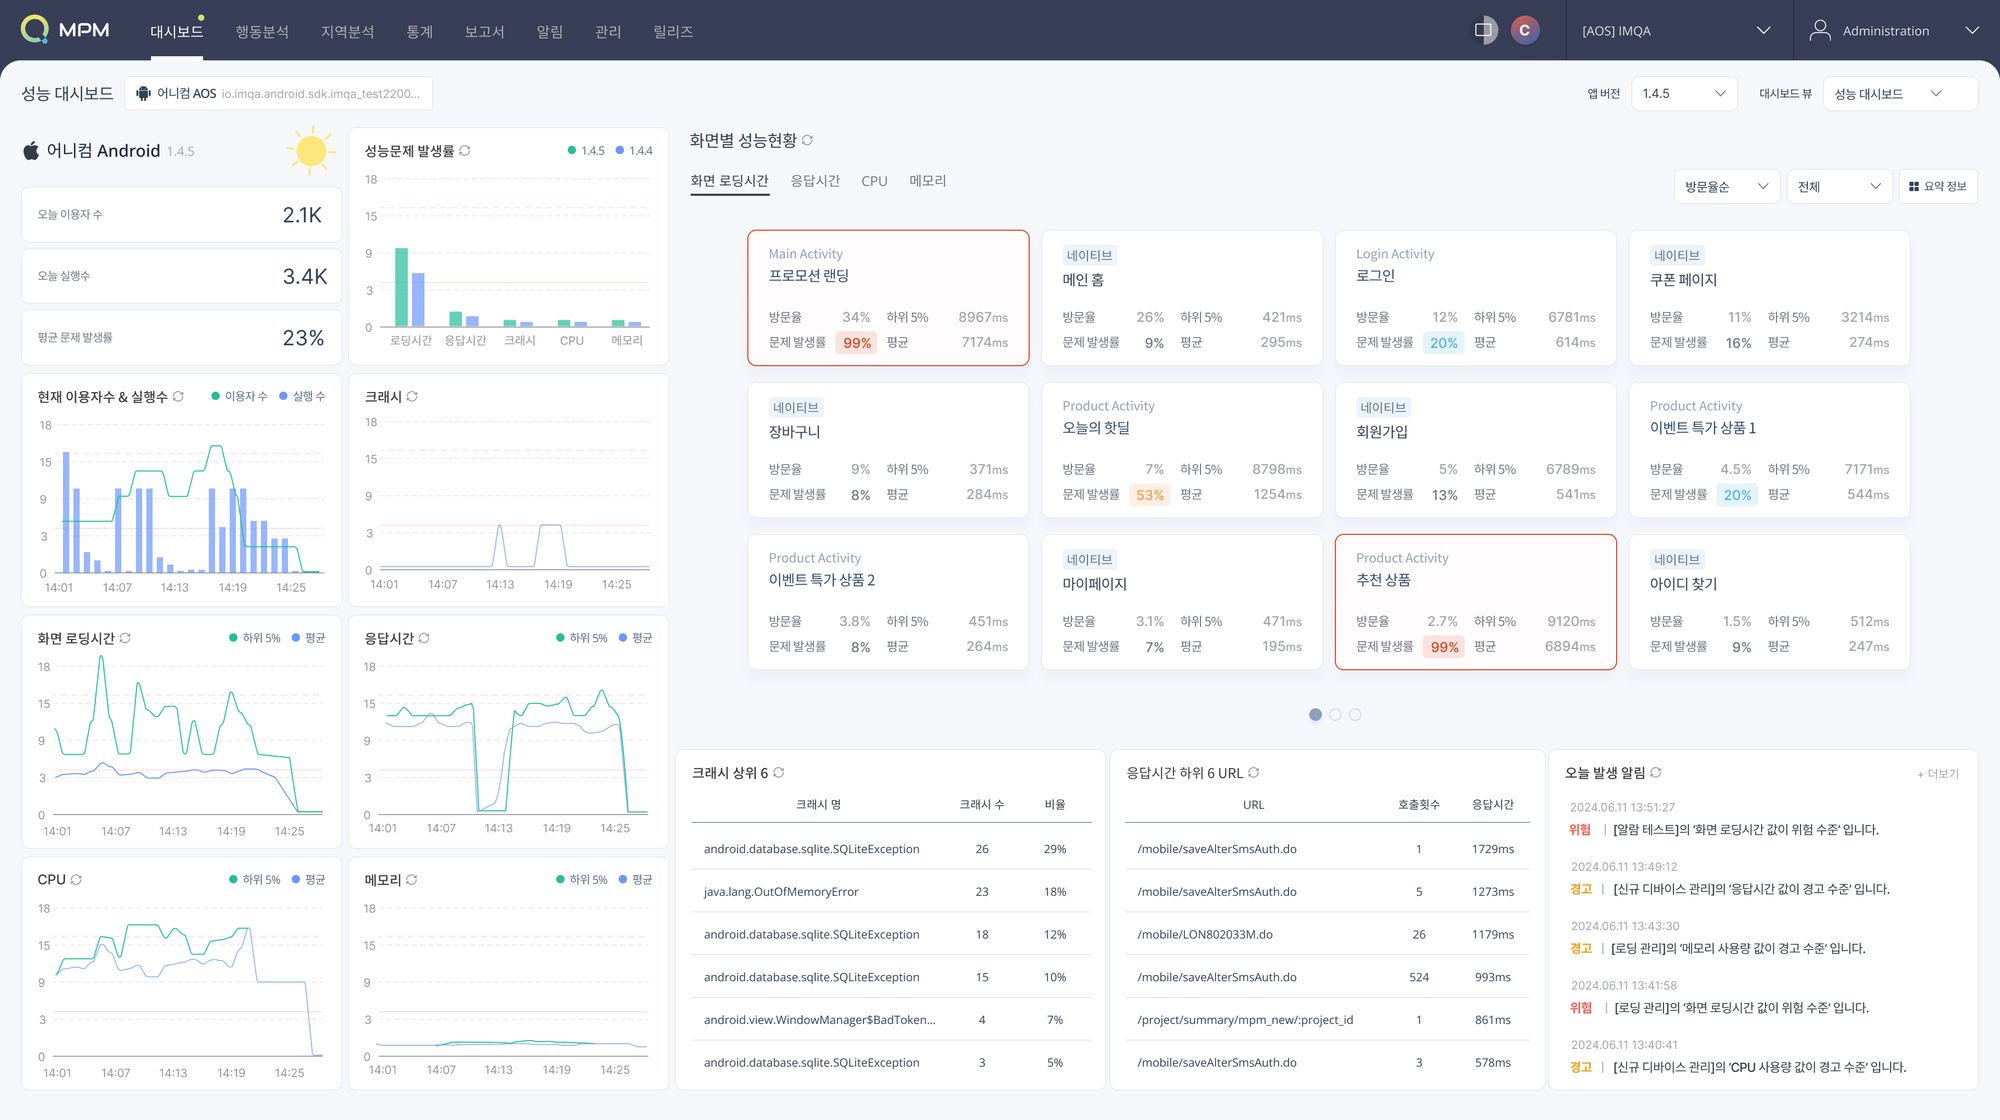Refresh the 화면 로딩시간 chart panel
Screen dimensions: 2000x1120
[125, 638]
